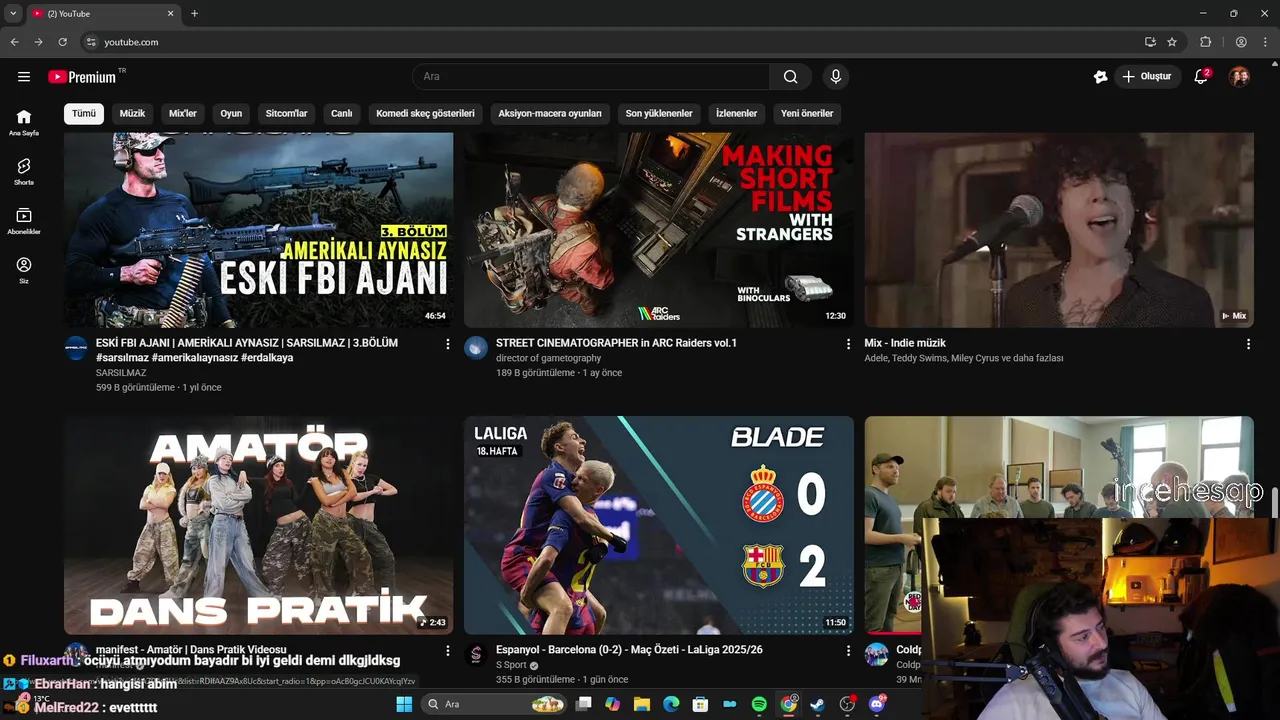Play the Espanyol Barcelona 0-2 thumbnail
Screen dimensions: 1280x720
(659, 525)
